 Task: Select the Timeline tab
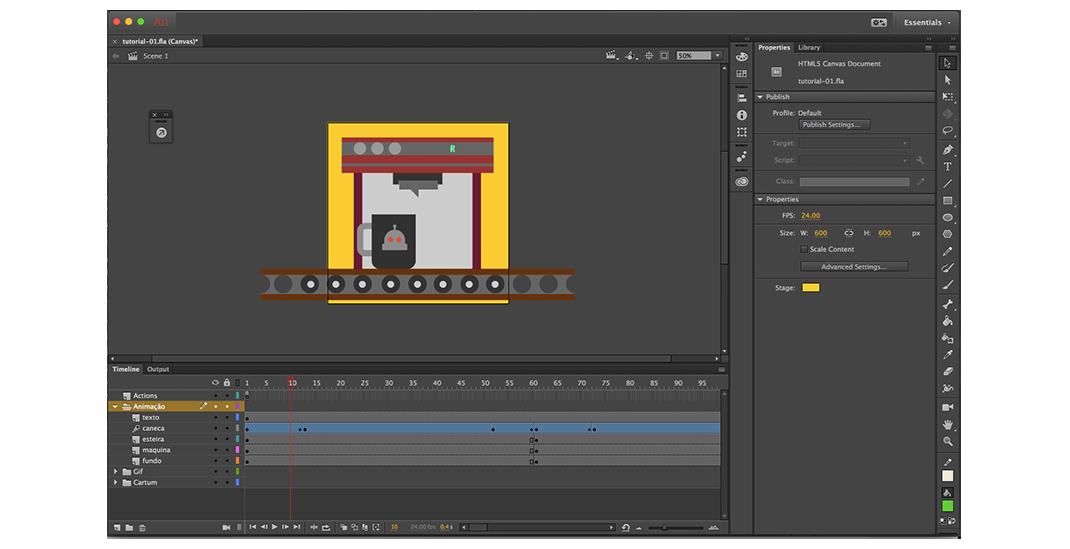pos(126,370)
